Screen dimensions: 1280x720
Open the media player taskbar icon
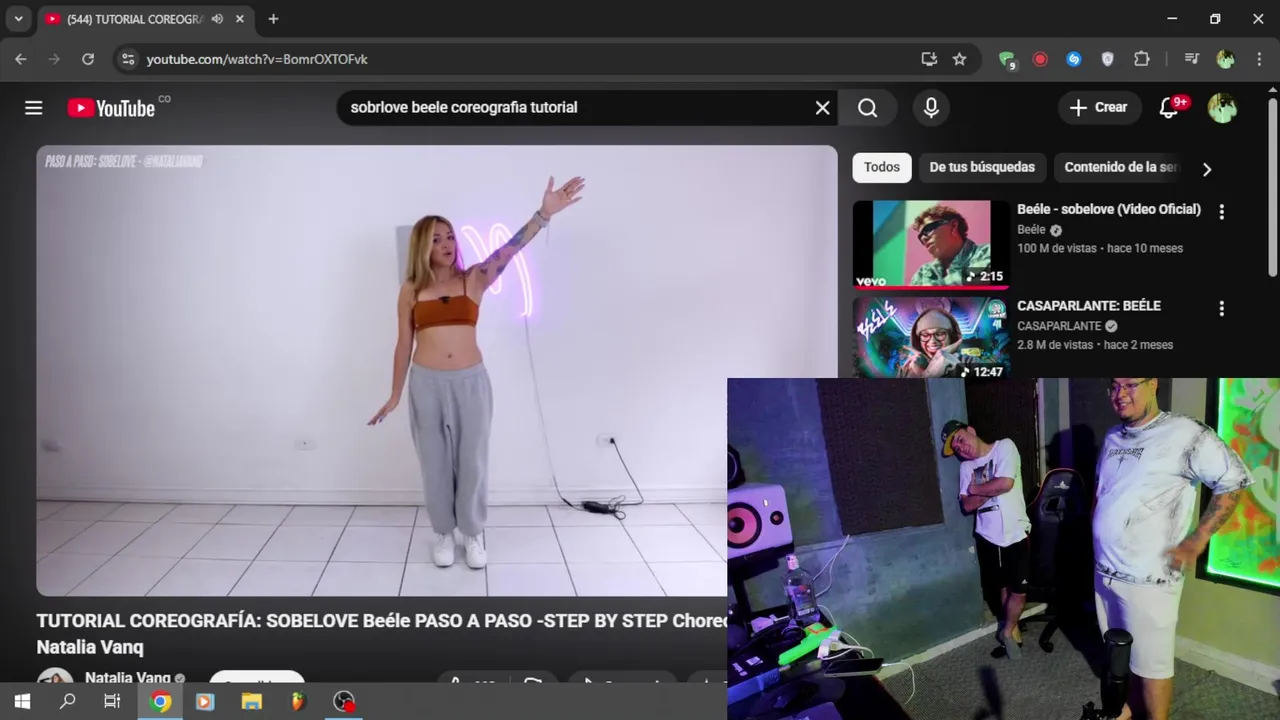pyautogui.click(x=205, y=702)
